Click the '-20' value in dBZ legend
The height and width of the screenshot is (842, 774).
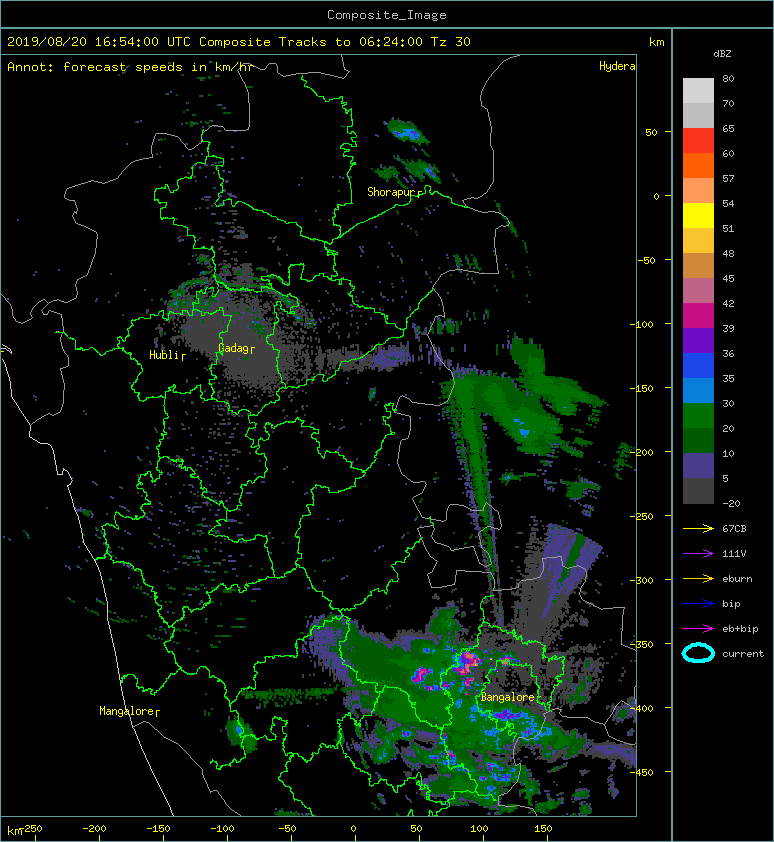click(731, 504)
